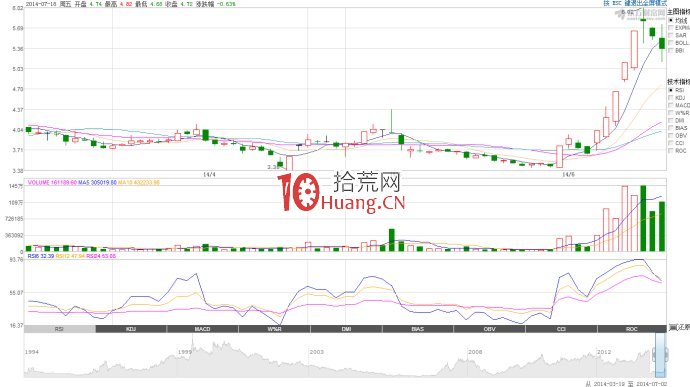Switch to the CCI tab below chart
The width and height of the screenshot is (690, 387).
562,329
